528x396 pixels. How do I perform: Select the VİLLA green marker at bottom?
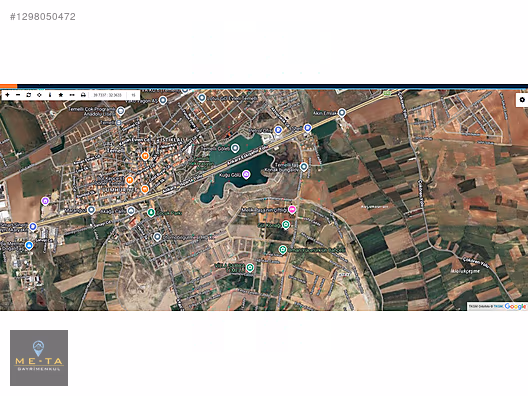tap(250, 268)
